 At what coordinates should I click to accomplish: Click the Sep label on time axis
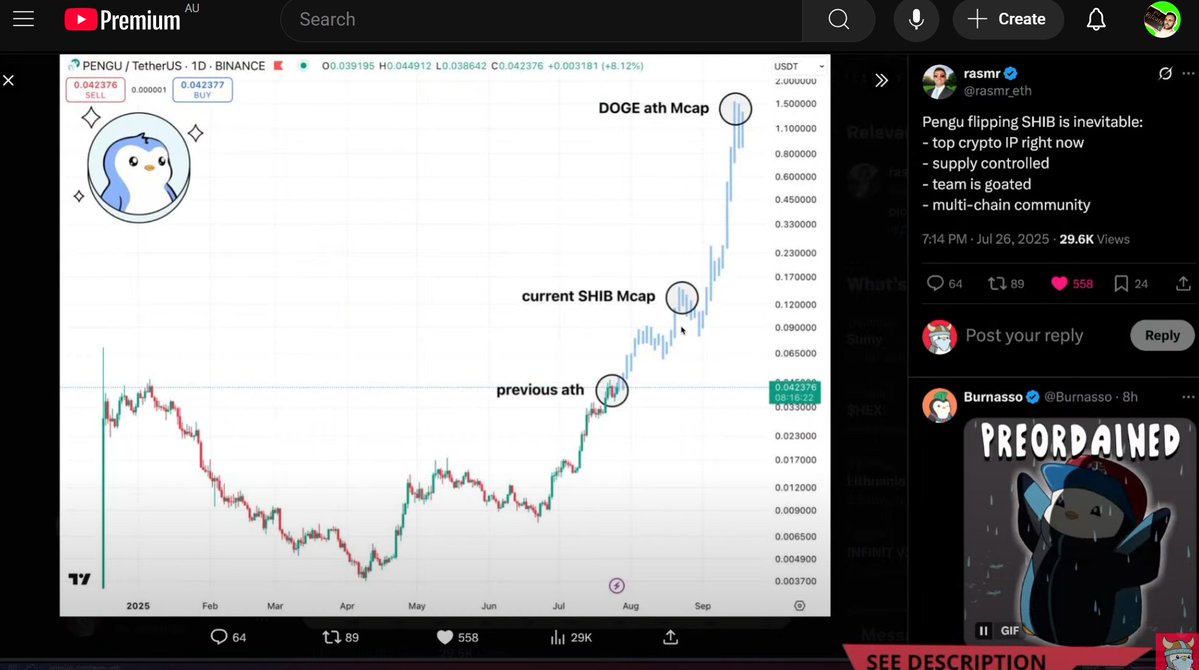703,606
